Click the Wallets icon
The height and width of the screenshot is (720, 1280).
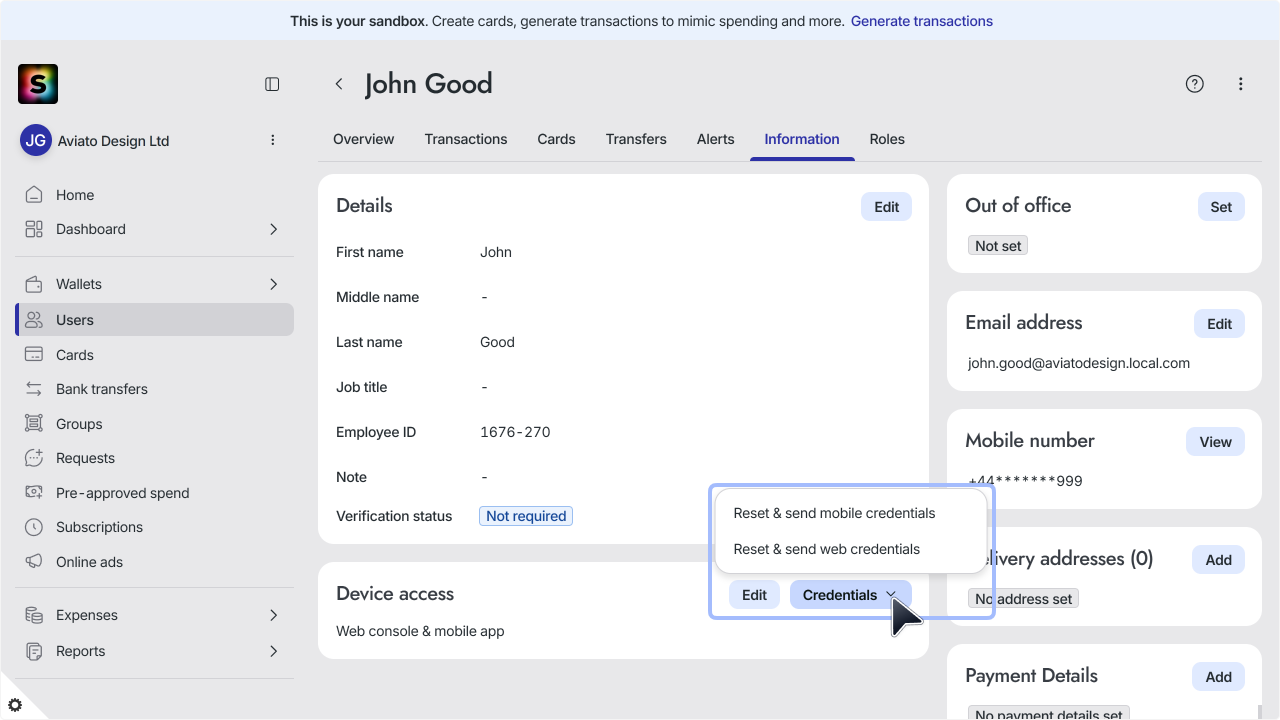(34, 284)
